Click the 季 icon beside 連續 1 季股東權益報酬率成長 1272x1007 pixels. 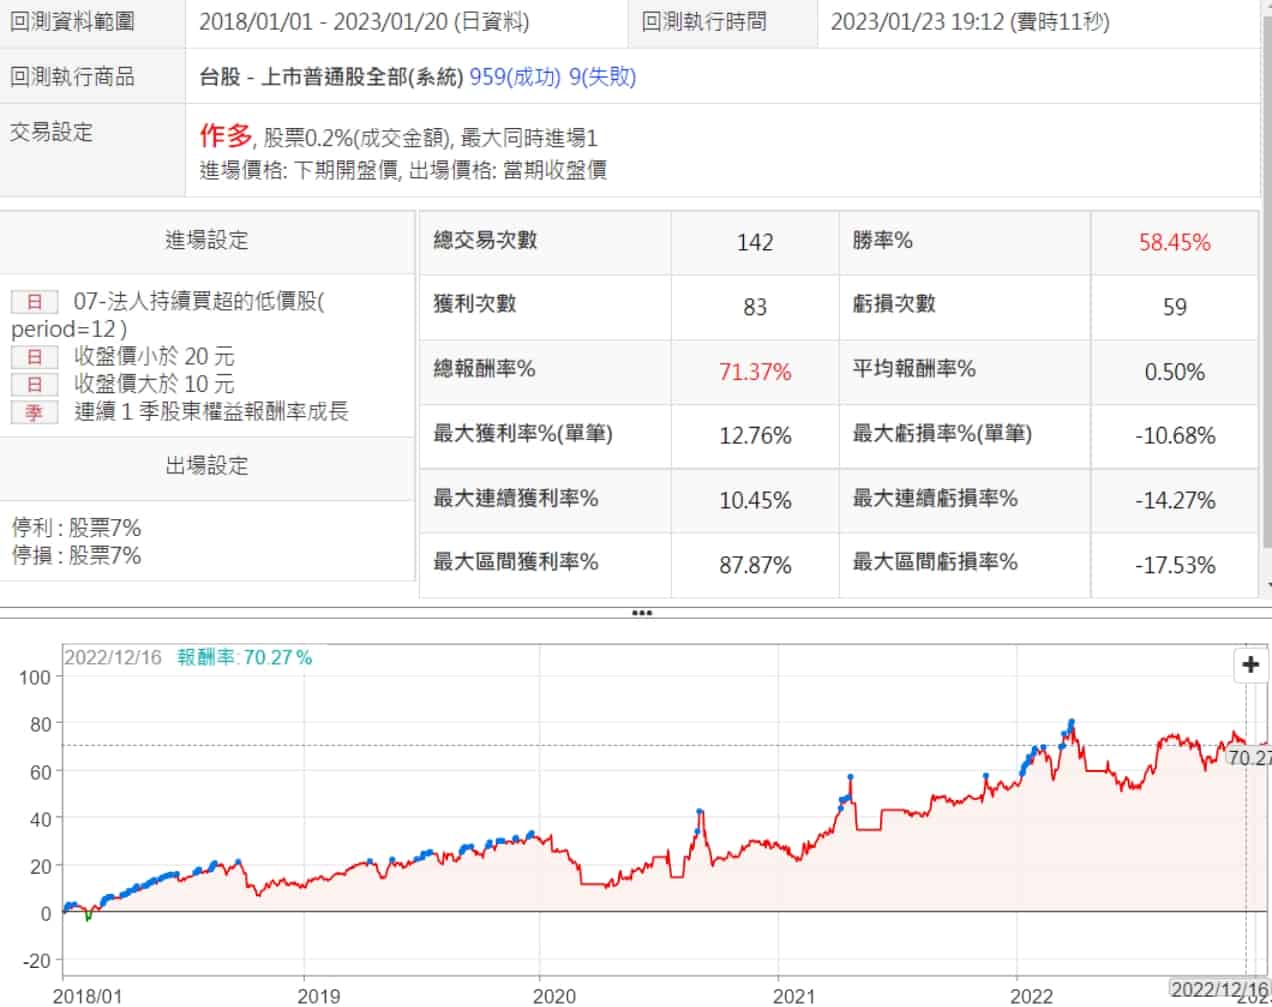[x=34, y=412]
